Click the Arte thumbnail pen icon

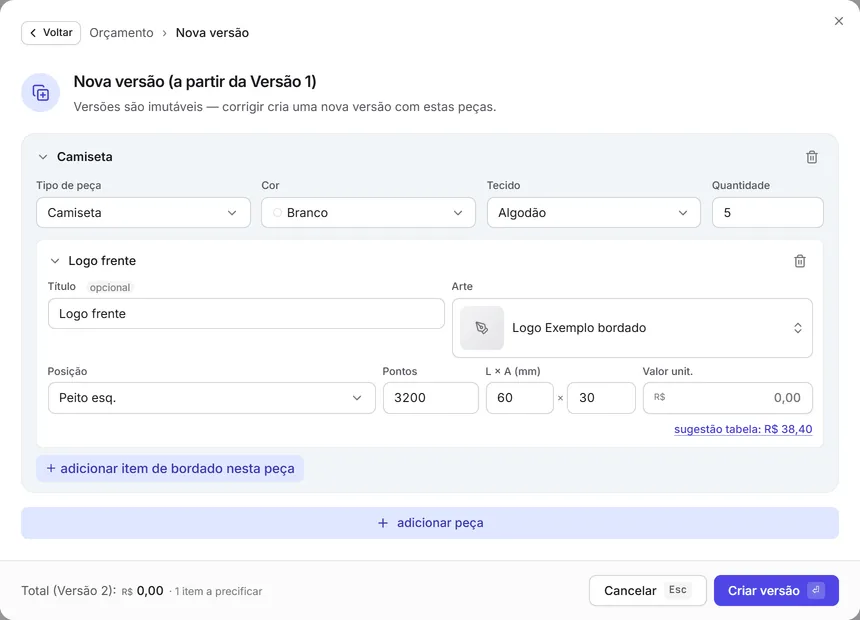[482, 328]
